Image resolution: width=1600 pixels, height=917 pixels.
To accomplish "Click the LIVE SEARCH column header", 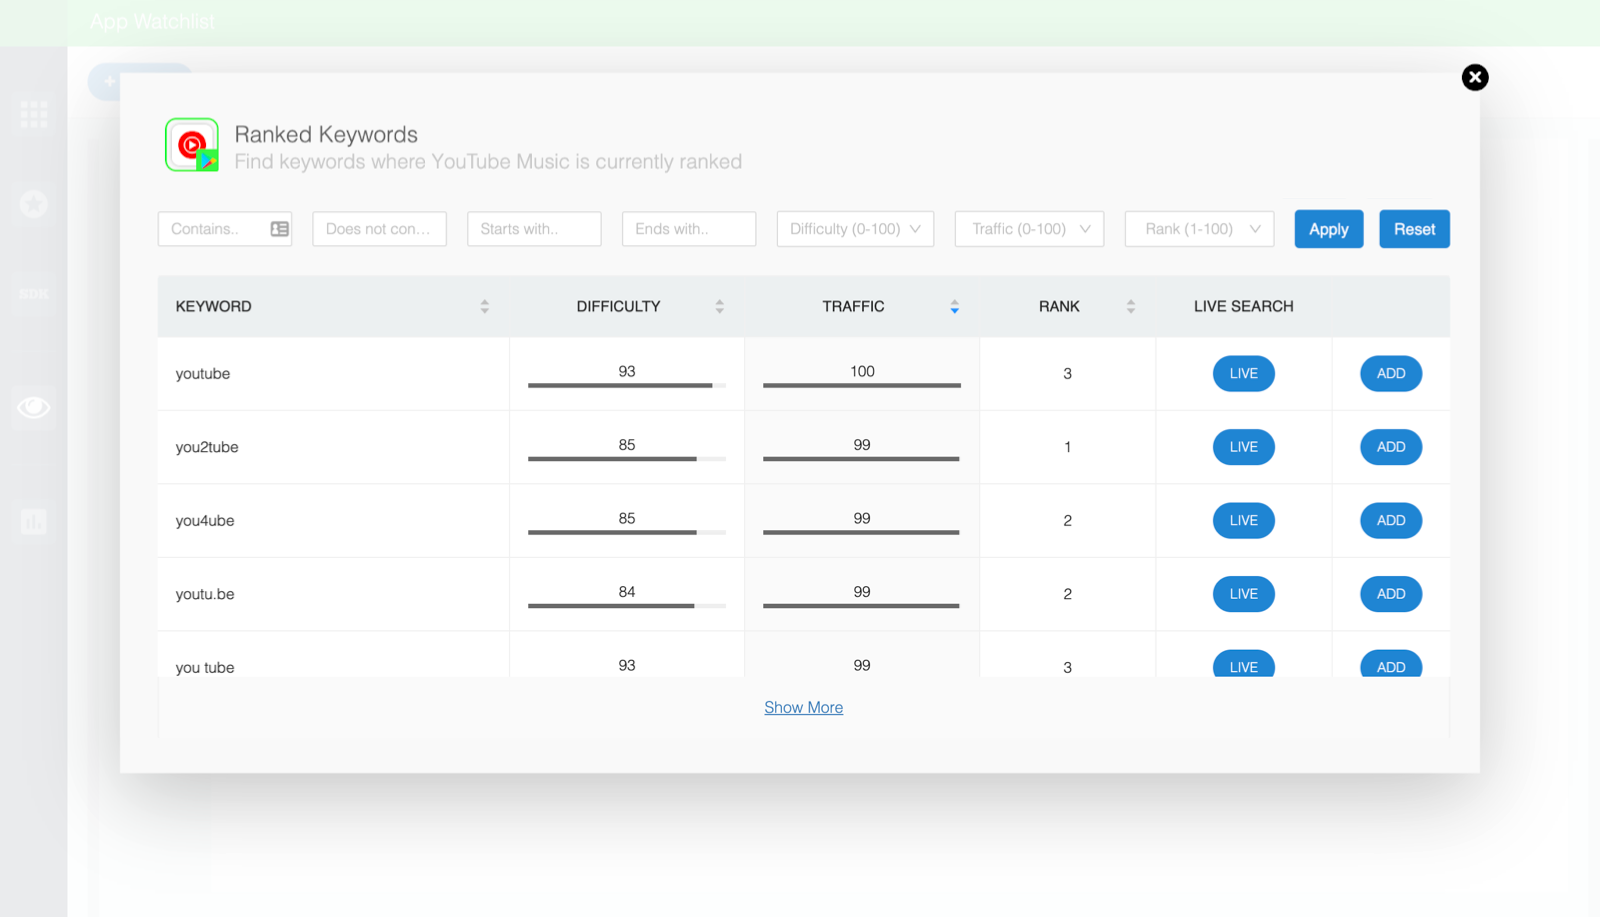I will [1244, 307].
